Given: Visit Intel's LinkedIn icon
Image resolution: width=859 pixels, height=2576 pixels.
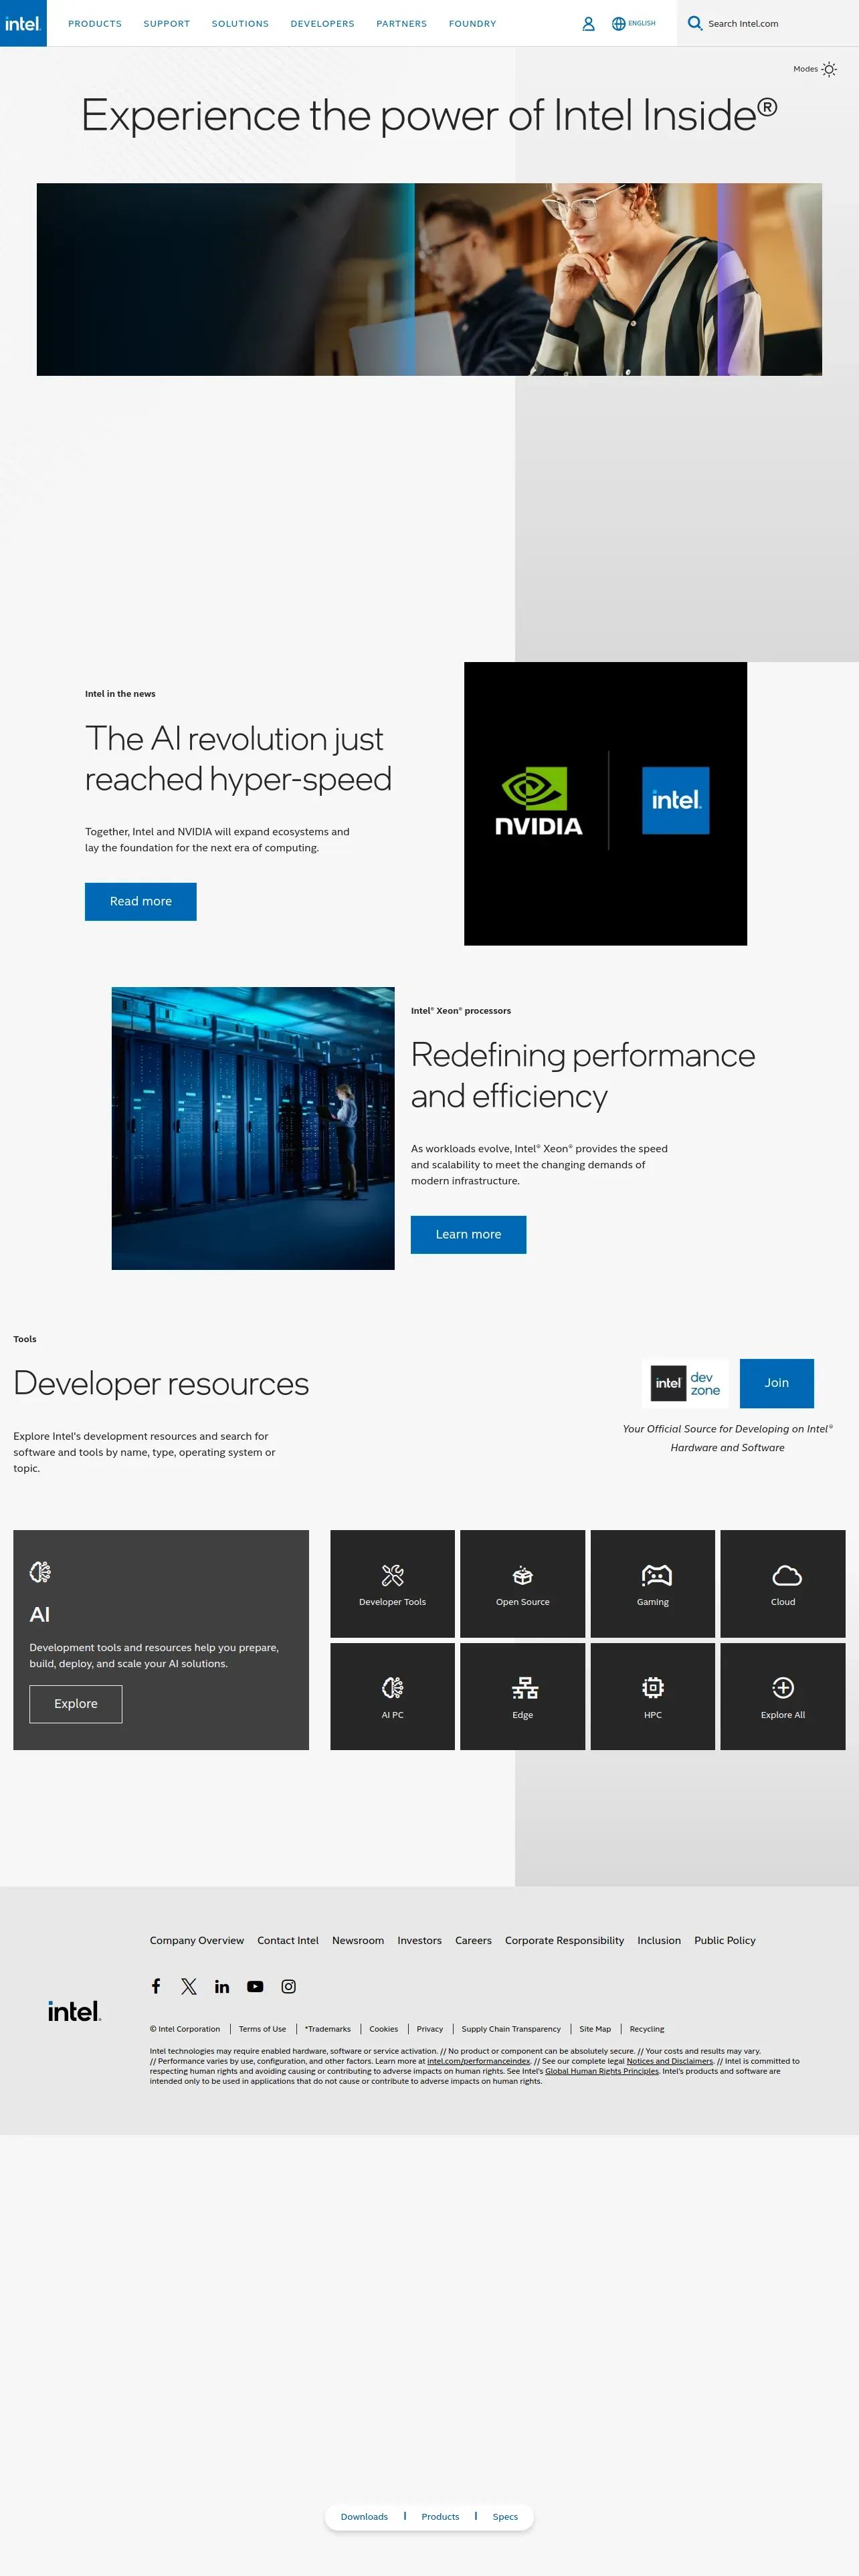Looking at the screenshot, I should coord(222,1986).
